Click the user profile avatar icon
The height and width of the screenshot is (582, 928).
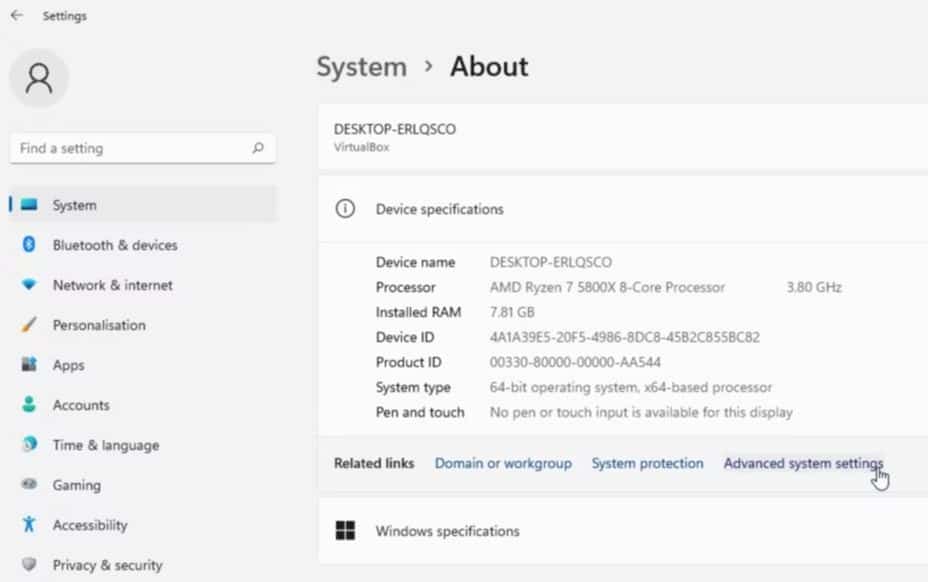(x=39, y=79)
